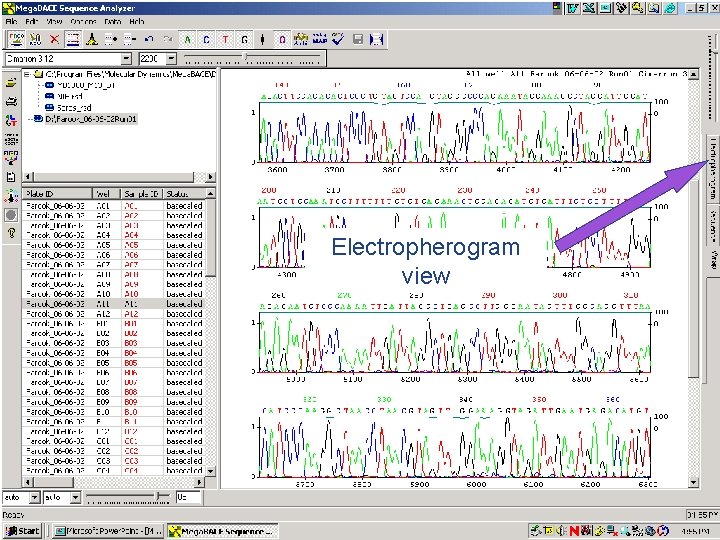Click scroll down arrow of electropherogram pane
Image resolution: width=720 pixels, height=540 pixels.
tap(693, 483)
